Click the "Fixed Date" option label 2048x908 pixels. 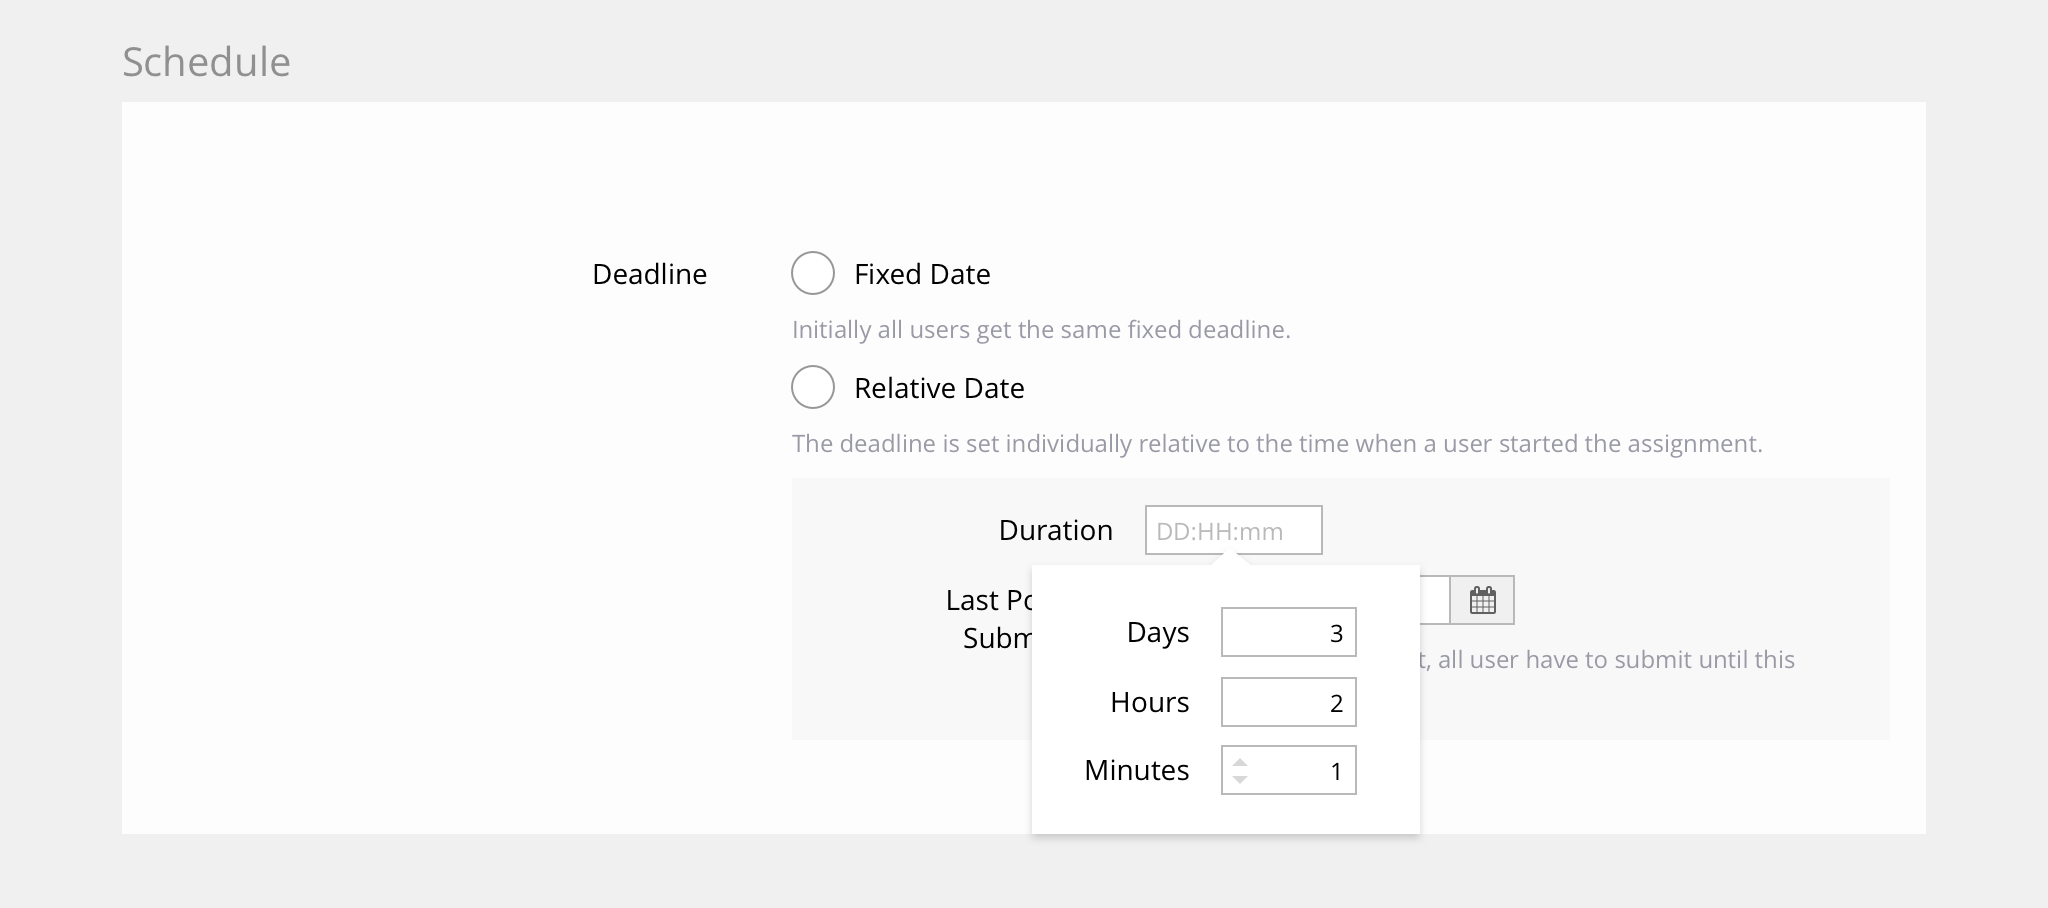pyautogui.click(x=922, y=274)
